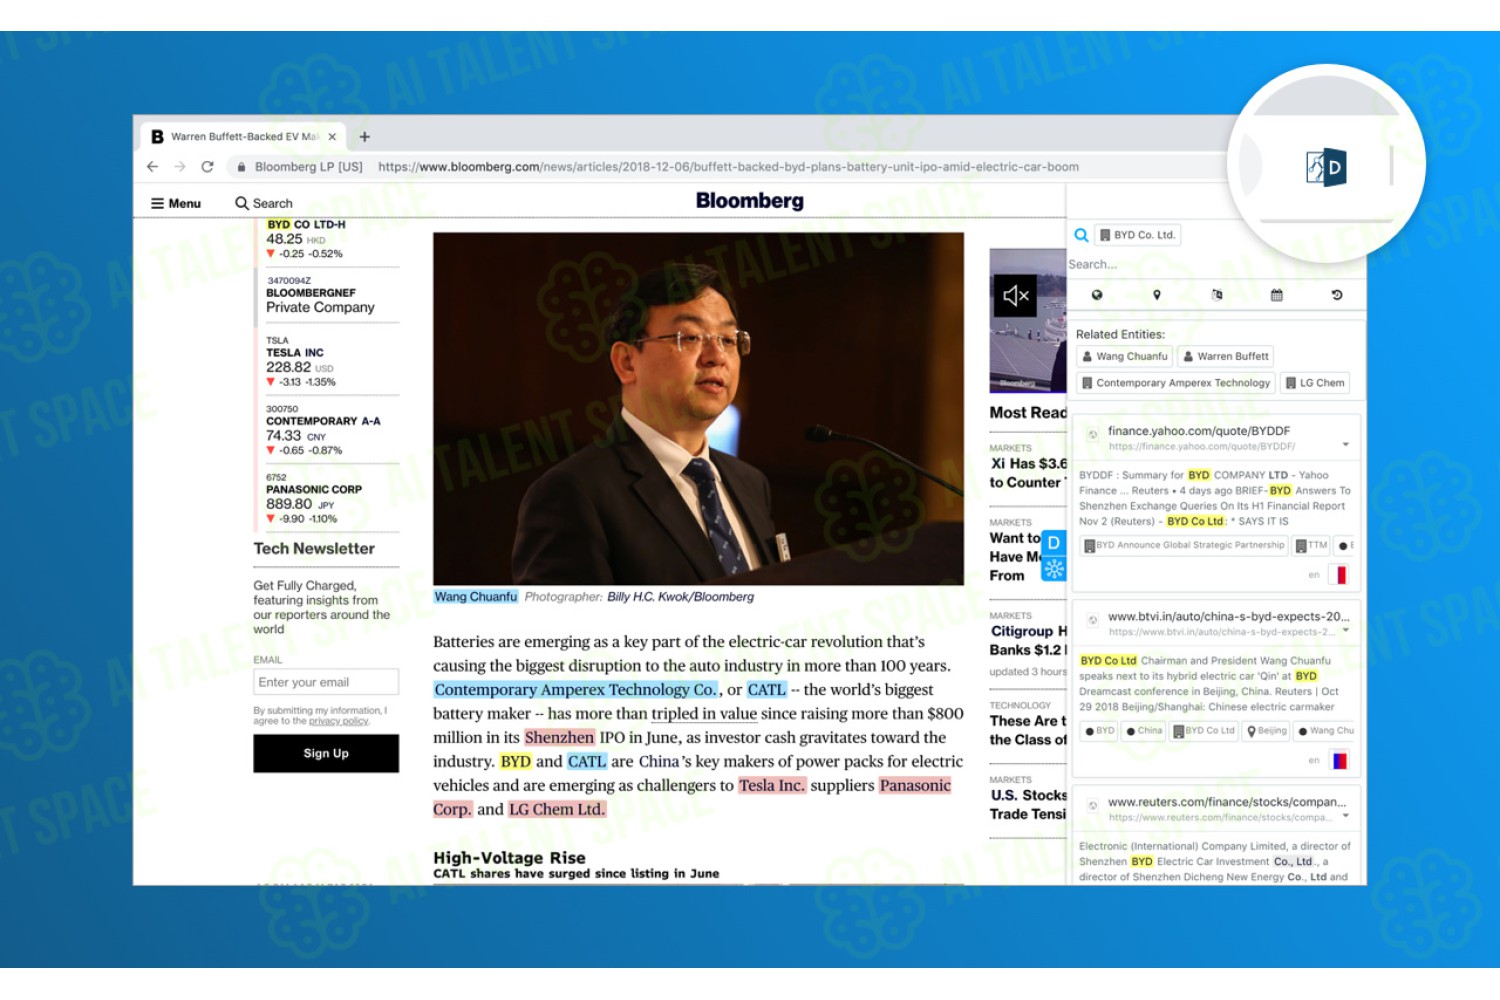The height and width of the screenshot is (1000, 1500).
Task: Click the flag swatch in btvi result
Action: click(x=1340, y=761)
